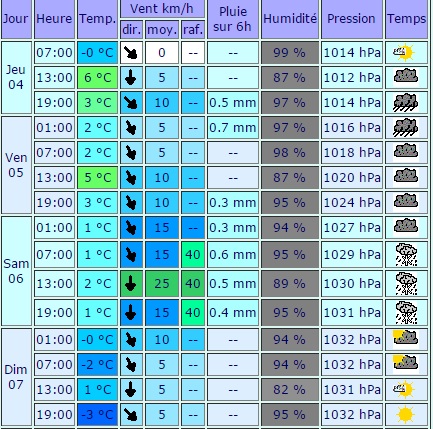Image resolution: width=433 pixels, height=429 pixels.
Task: Click the cloud icon in the 1020 hPa row
Action: click(406, 177)
